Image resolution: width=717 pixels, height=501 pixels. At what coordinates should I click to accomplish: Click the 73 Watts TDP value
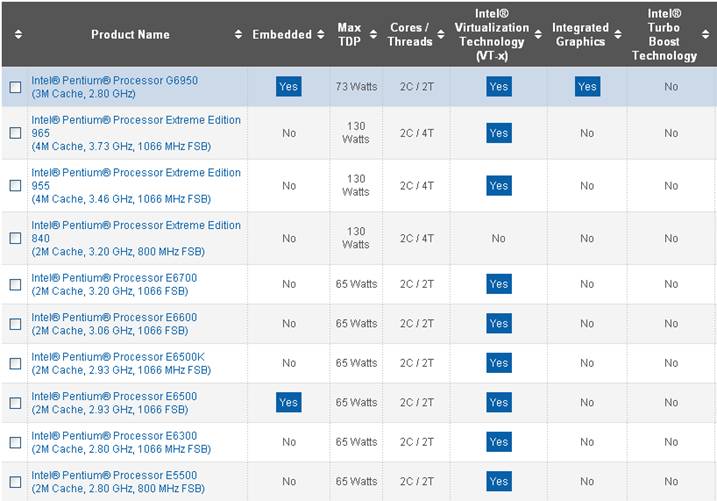[356, 86]
